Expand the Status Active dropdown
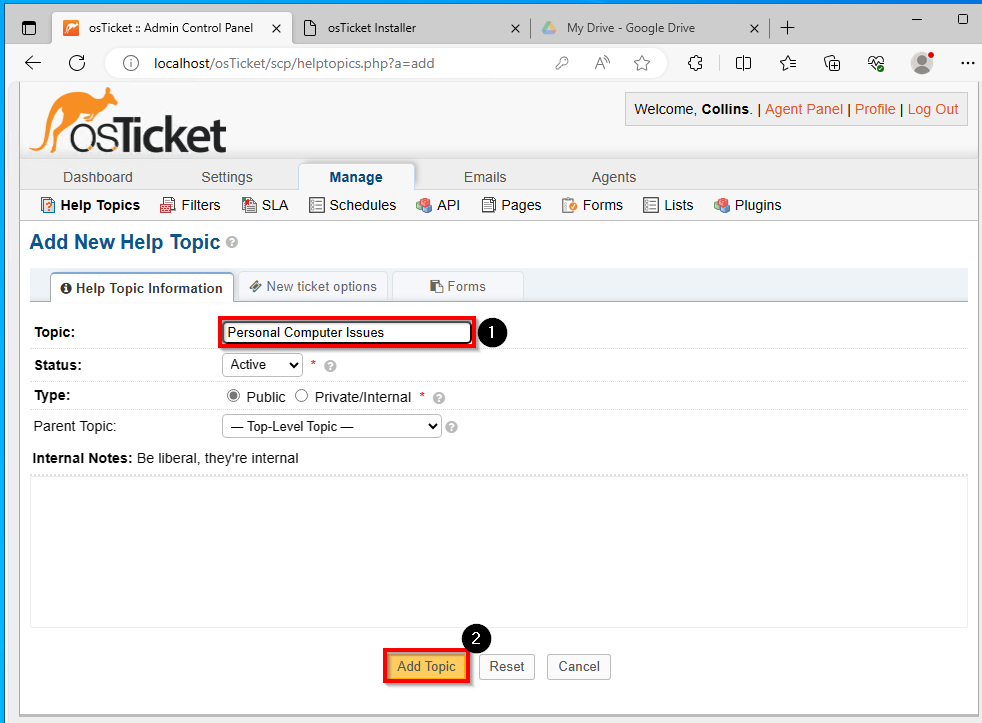This screenshot has width=982, height=723. click(x=262, y=365)
